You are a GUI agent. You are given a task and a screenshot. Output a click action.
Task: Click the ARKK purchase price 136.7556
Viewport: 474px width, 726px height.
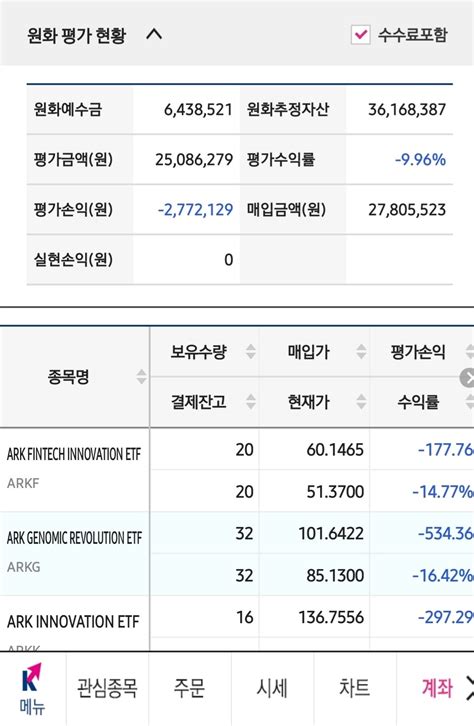click(331, 617)
